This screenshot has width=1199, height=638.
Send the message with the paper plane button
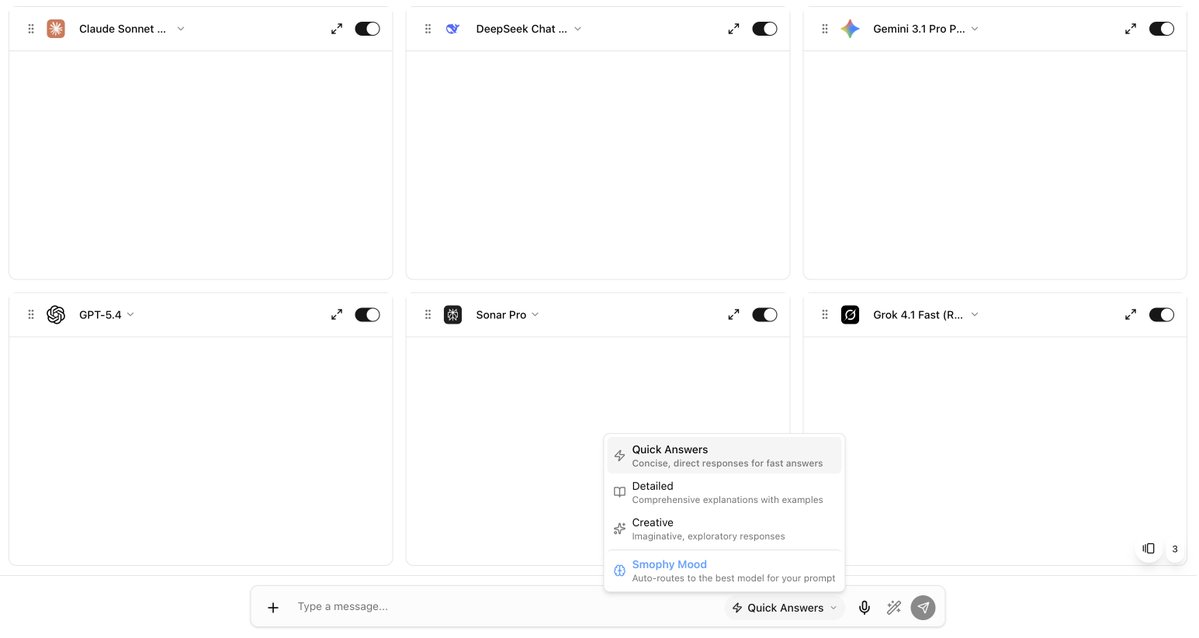coord(923,607)
